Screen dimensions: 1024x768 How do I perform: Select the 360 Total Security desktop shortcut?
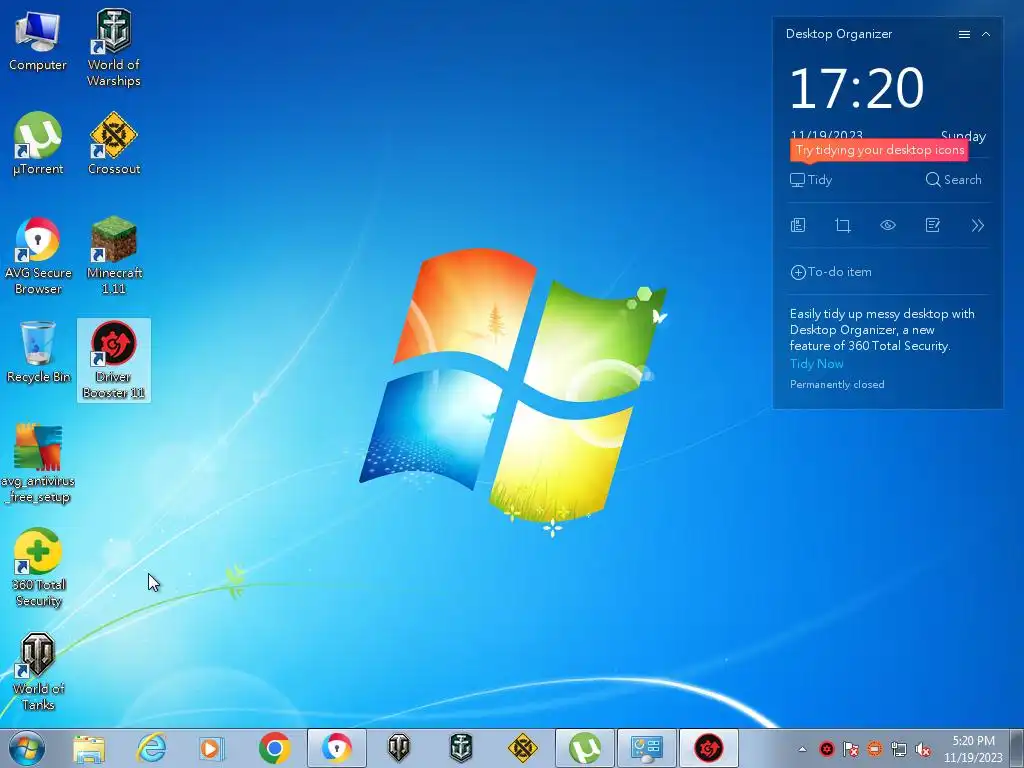click(x=38, y=568)
